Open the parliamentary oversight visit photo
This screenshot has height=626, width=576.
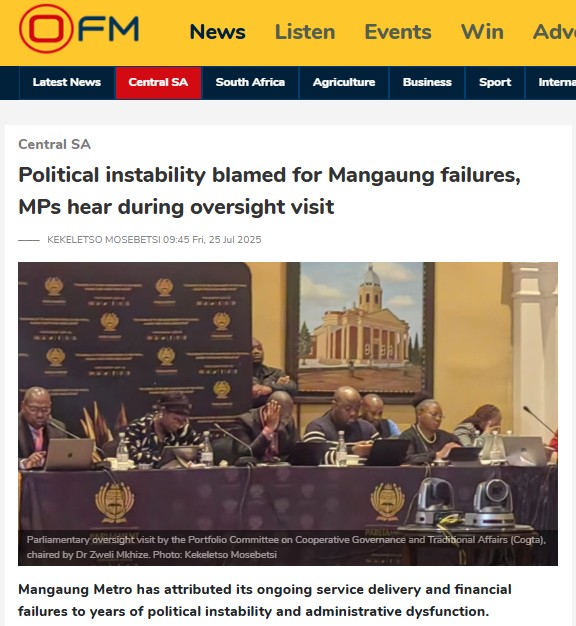pos(288,414)
